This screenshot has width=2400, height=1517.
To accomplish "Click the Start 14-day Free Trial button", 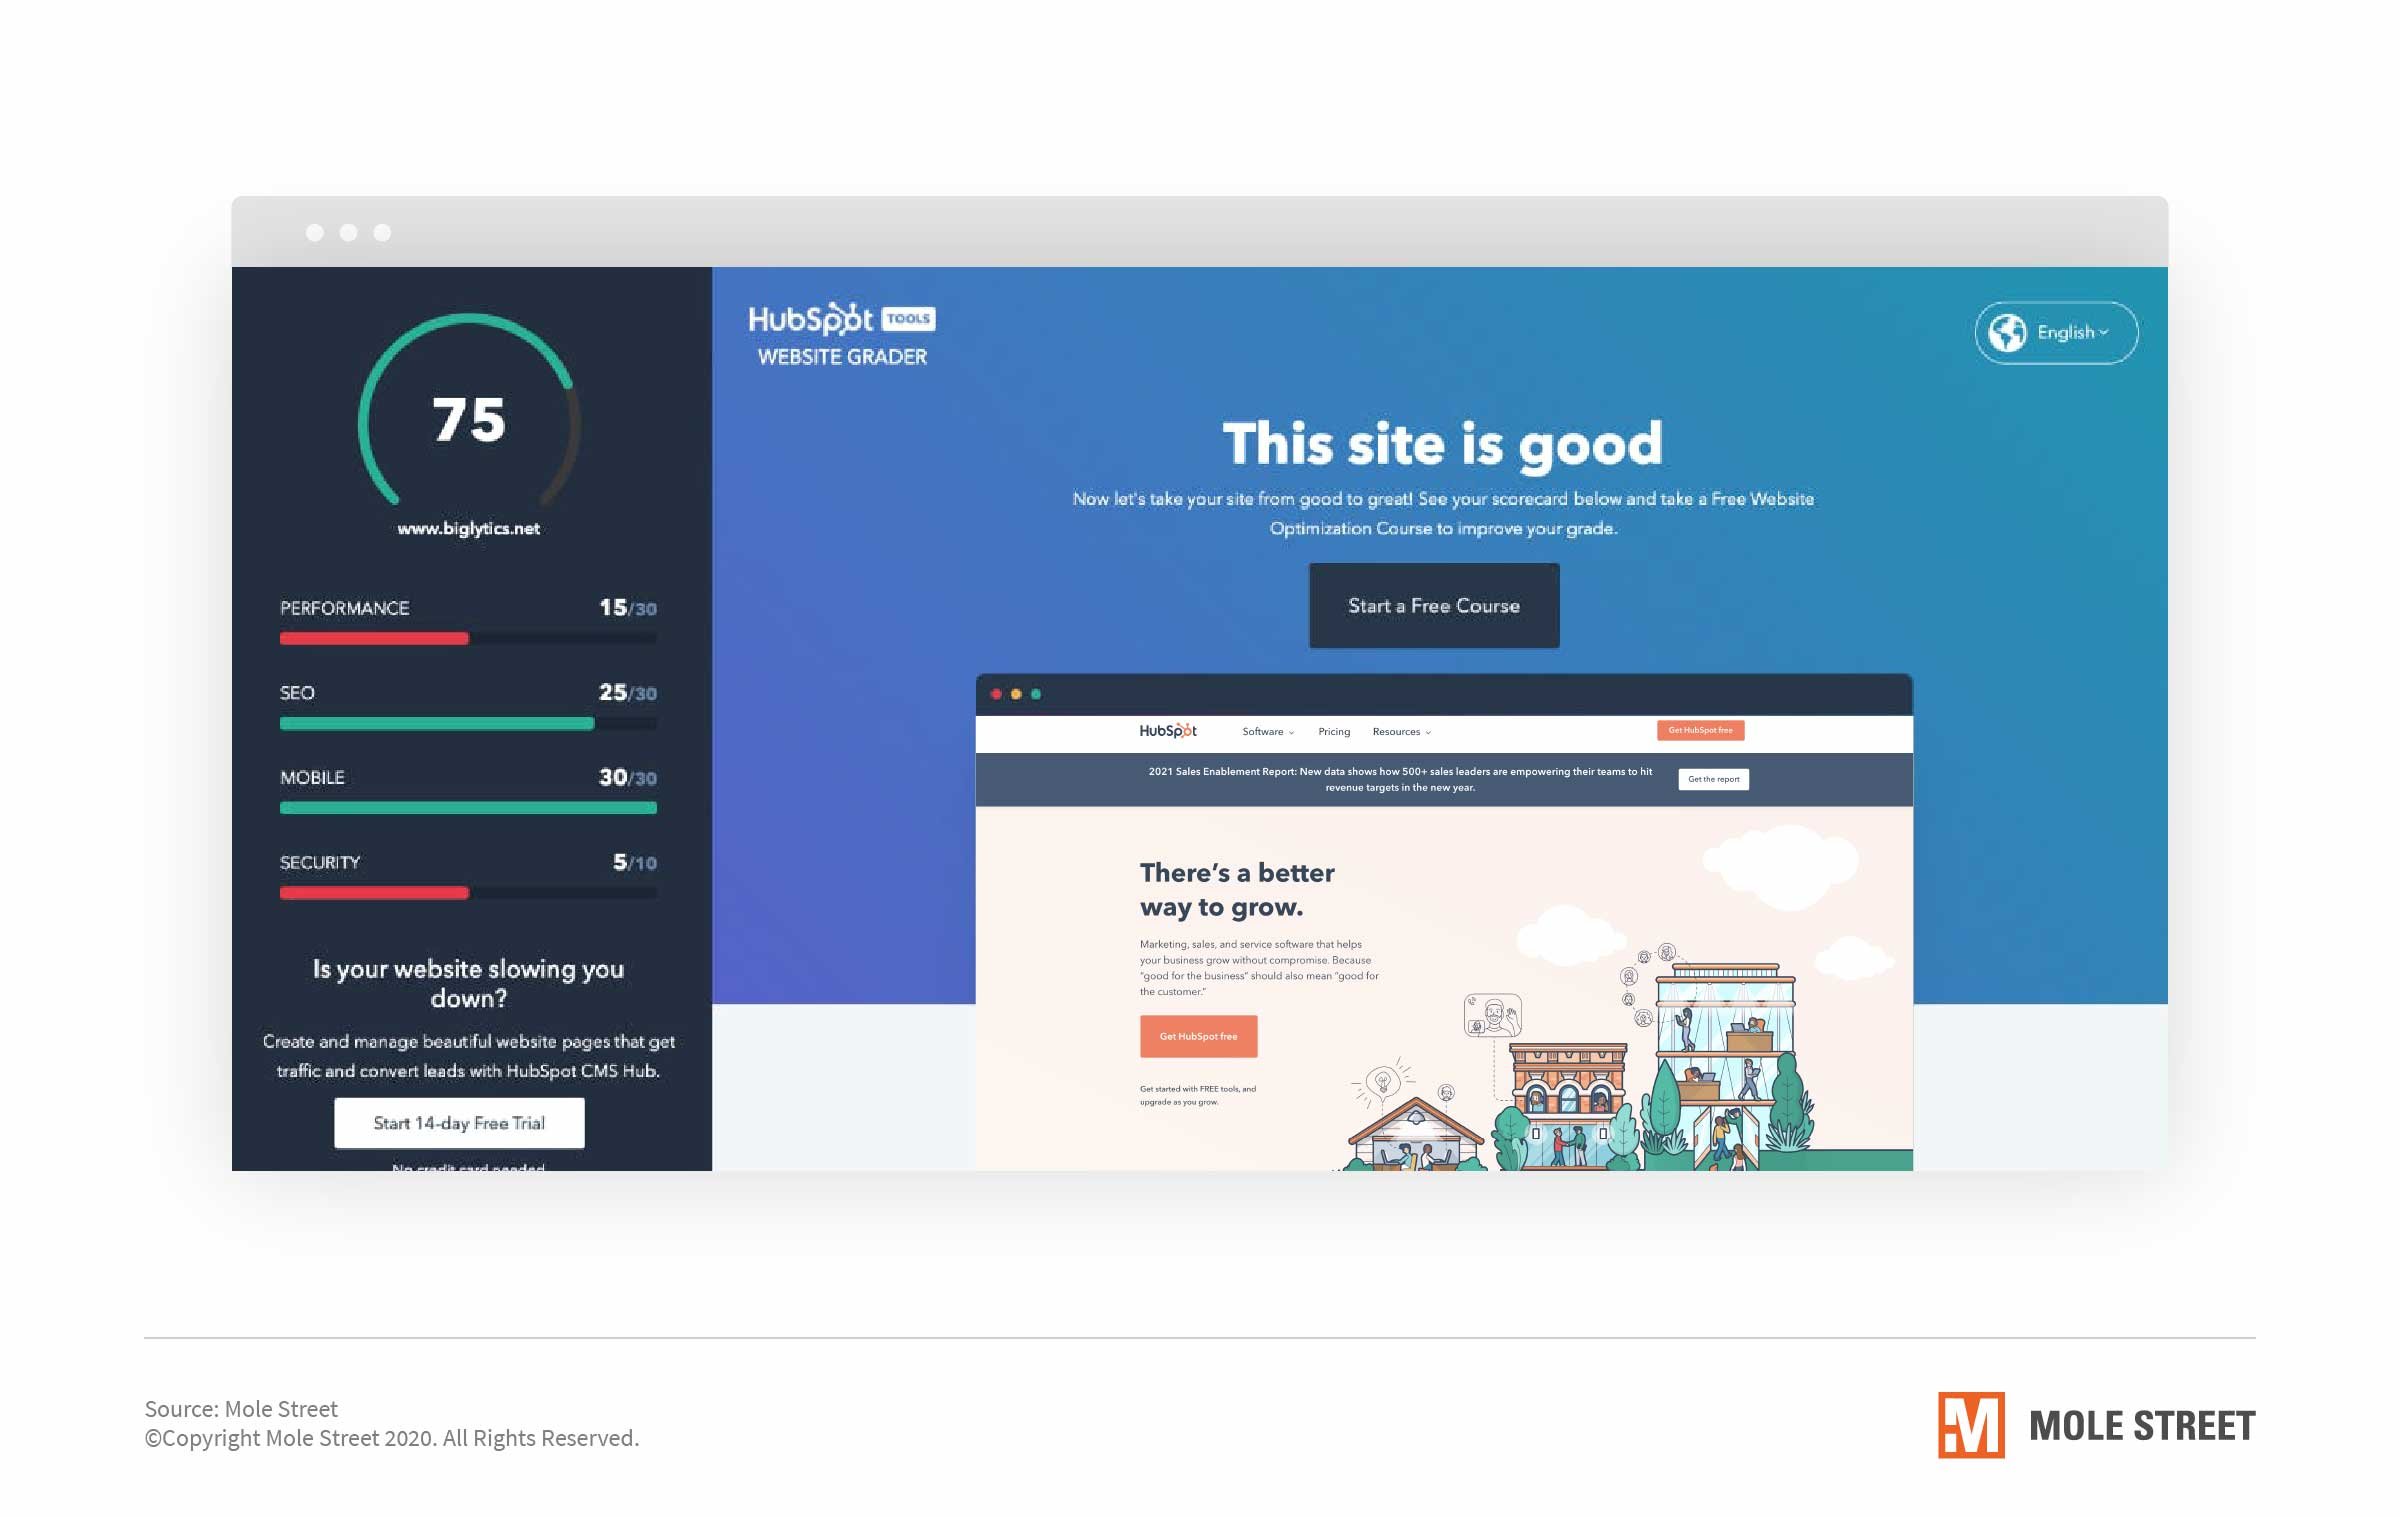I will coord(461,1120).
